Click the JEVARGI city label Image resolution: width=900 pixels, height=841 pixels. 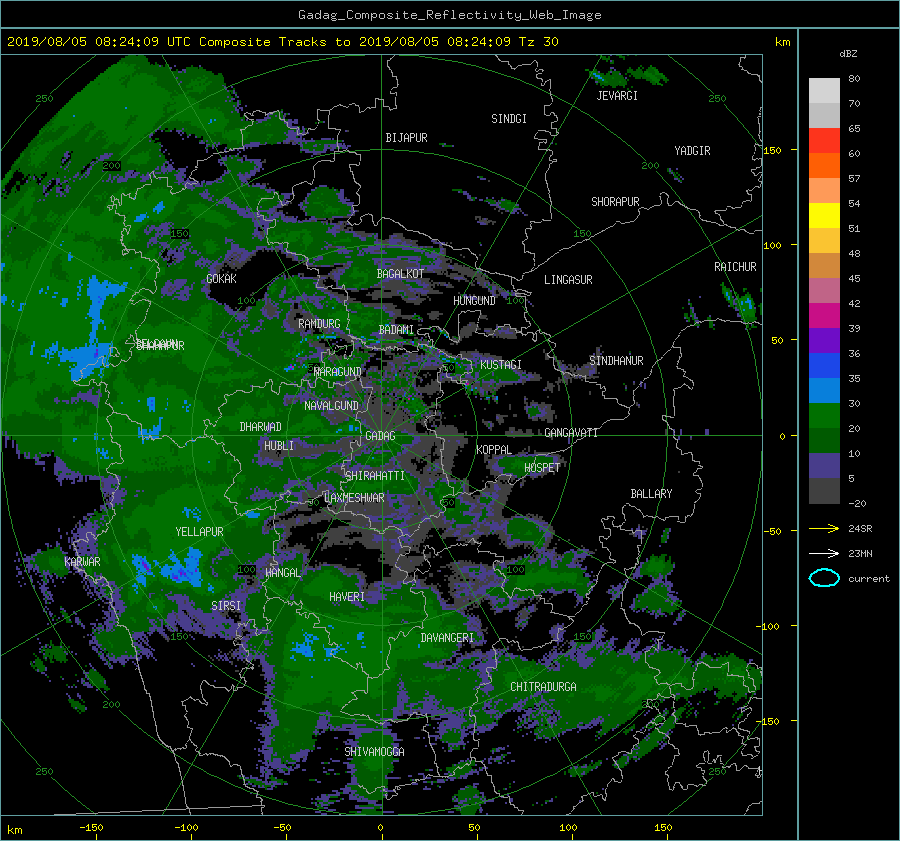pyautogui.click(x=617, y=96)
